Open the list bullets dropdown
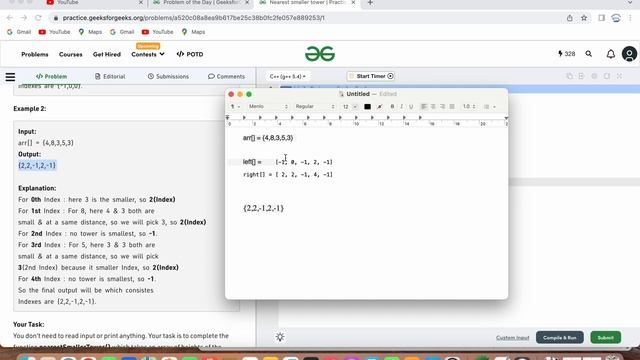Screen dimensions: 640x360 (489, 107)
